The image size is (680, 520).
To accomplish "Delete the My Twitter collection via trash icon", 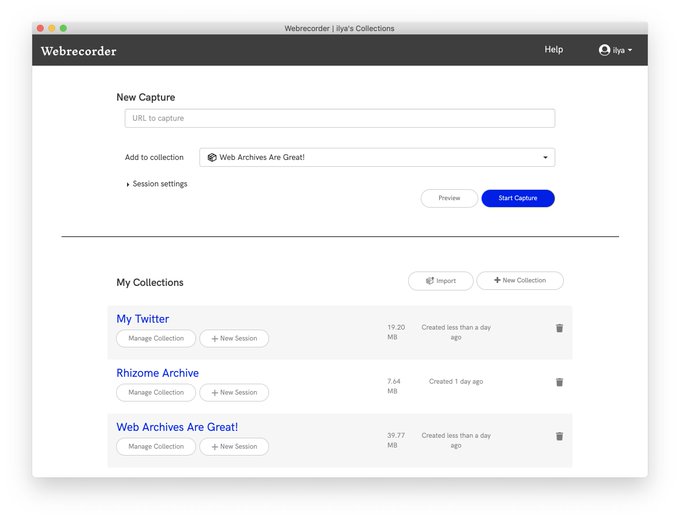I will (x=559, y=328).
